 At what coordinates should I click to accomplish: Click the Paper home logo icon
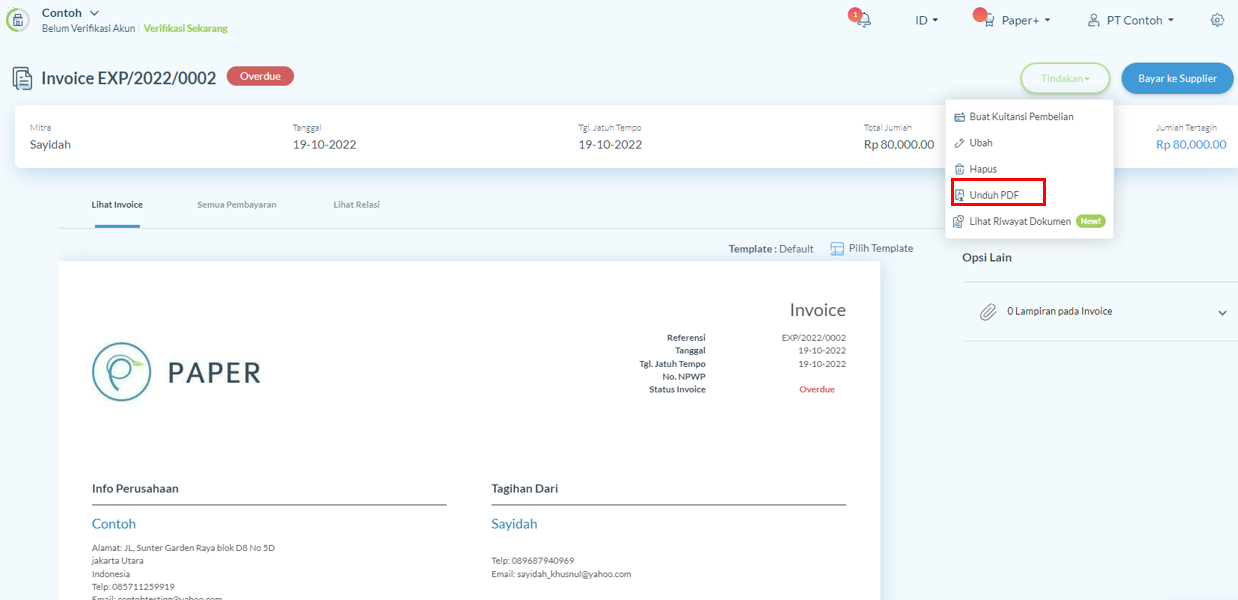coord(17,20)
